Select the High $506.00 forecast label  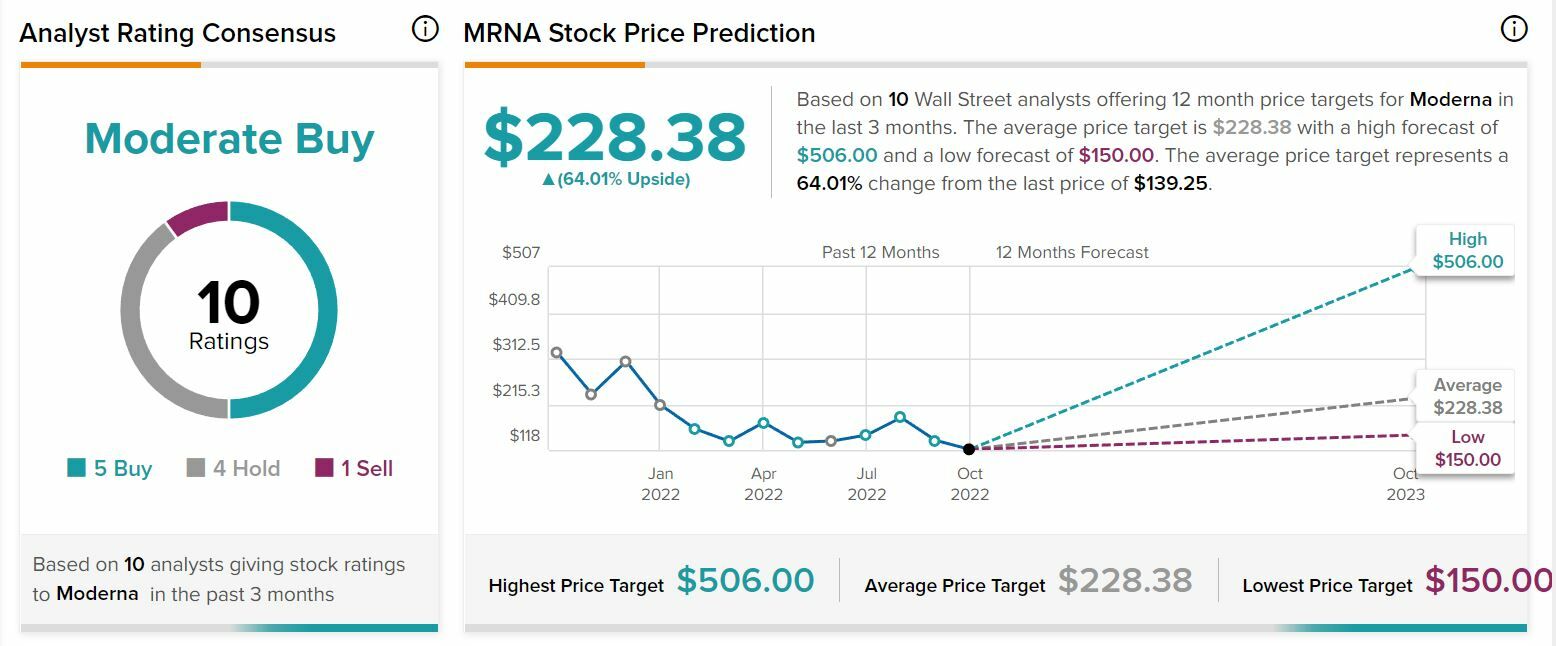click(x=1467, y=251)
